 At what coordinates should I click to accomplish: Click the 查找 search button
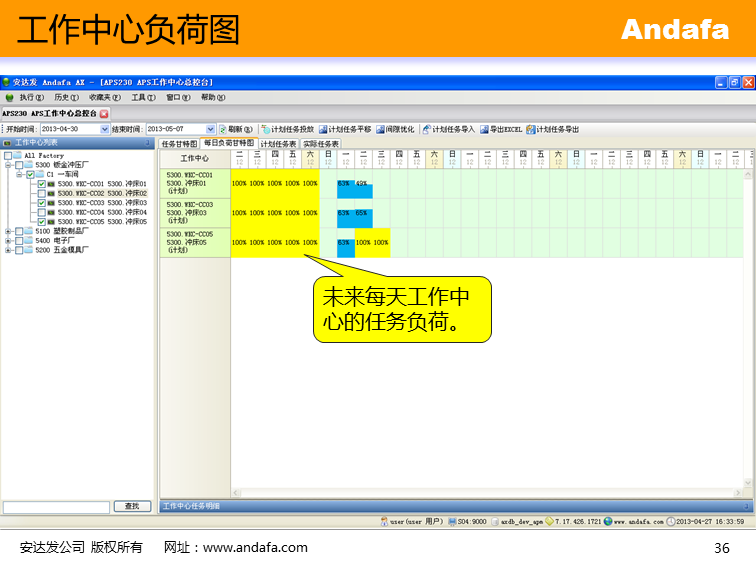(x=132, y=507)
